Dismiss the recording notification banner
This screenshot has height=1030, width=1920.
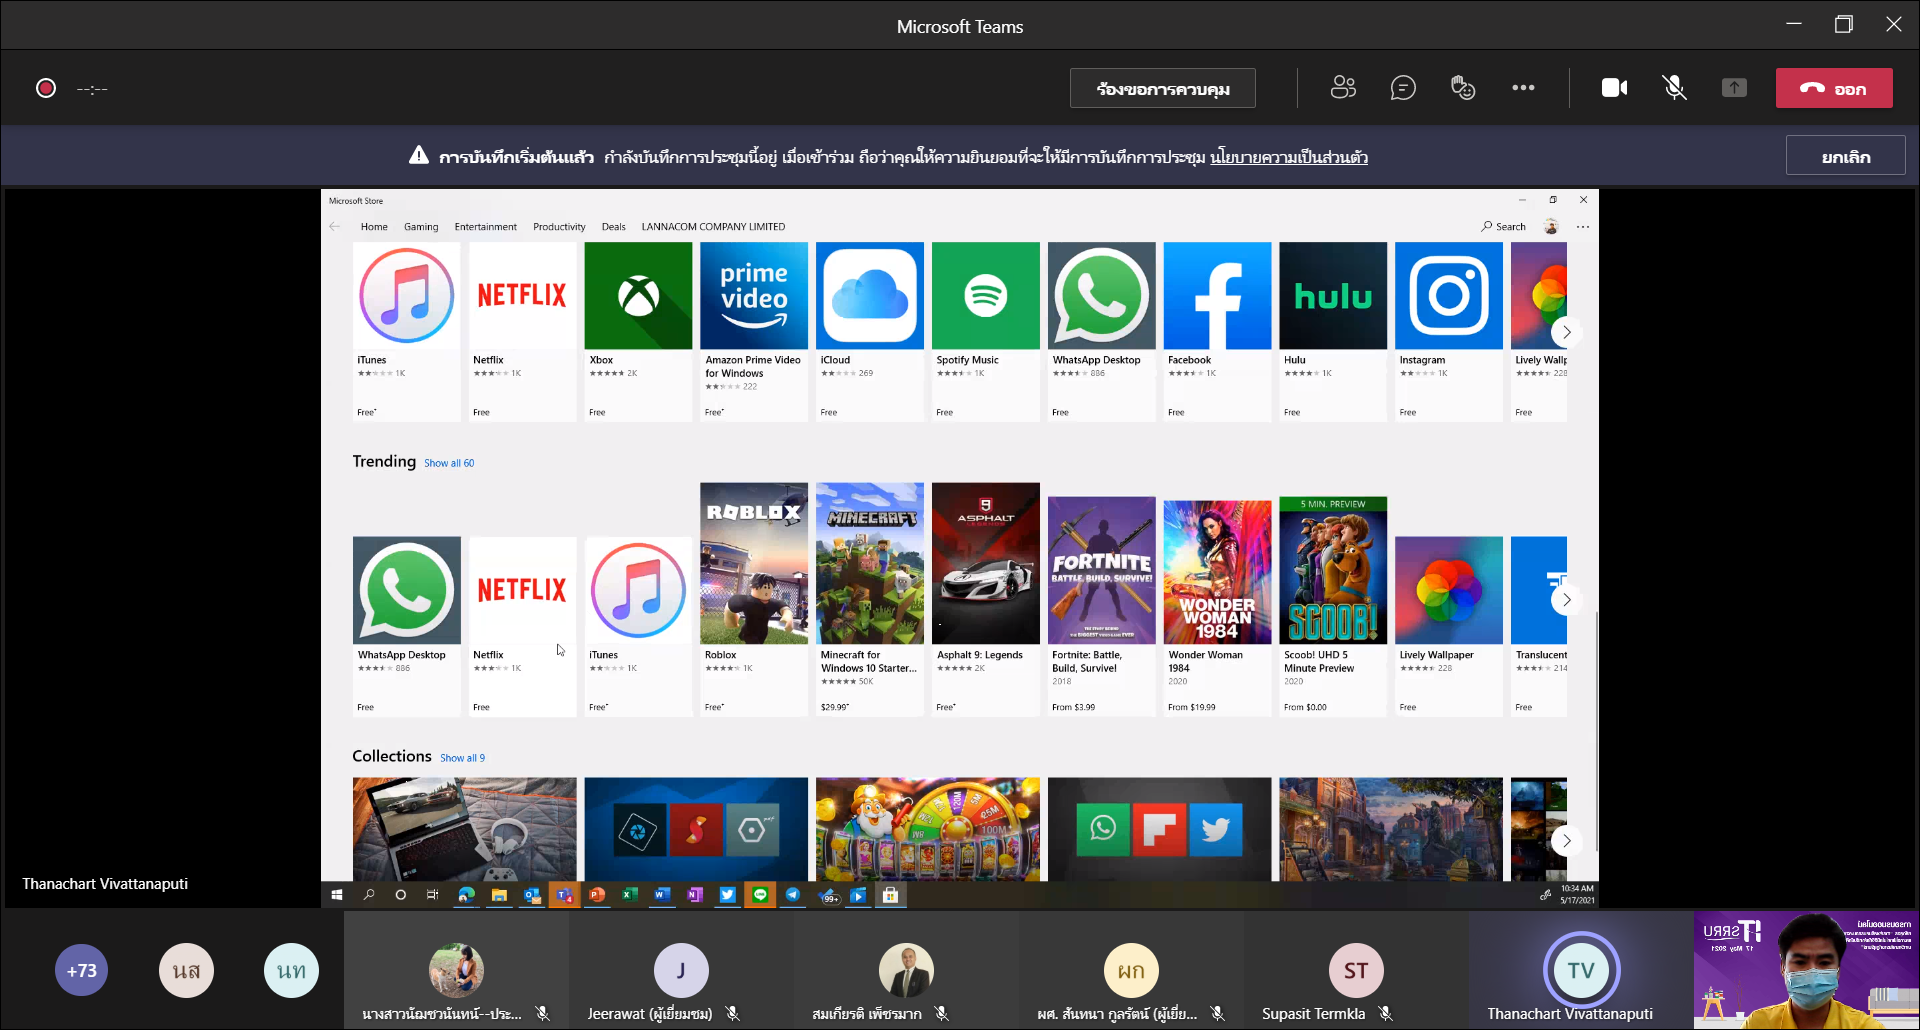pos(1845,156)
